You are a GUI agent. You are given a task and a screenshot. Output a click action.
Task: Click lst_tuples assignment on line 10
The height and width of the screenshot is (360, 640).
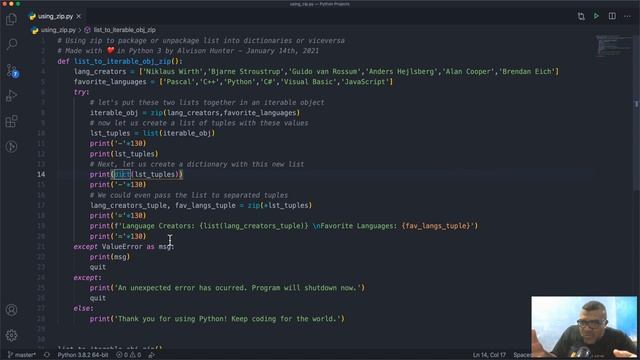pos(152,133)
